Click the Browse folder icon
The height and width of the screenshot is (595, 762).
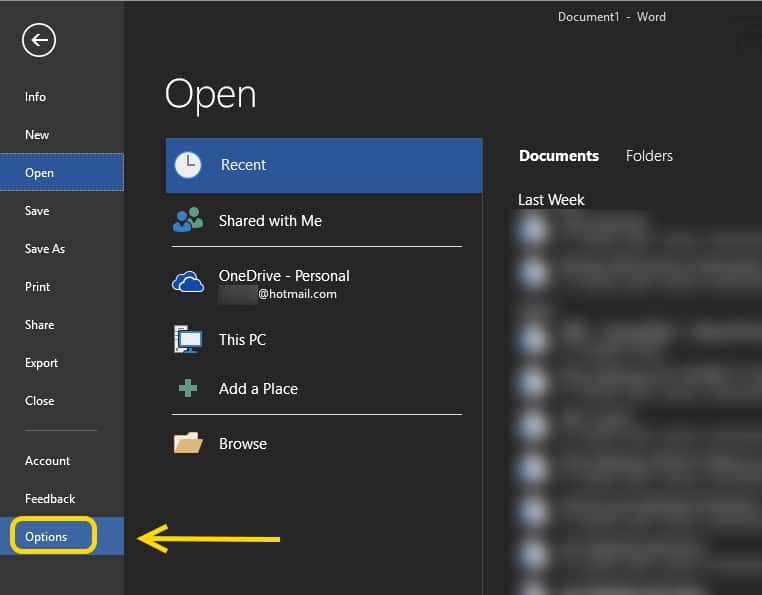(x=188, y=443)
